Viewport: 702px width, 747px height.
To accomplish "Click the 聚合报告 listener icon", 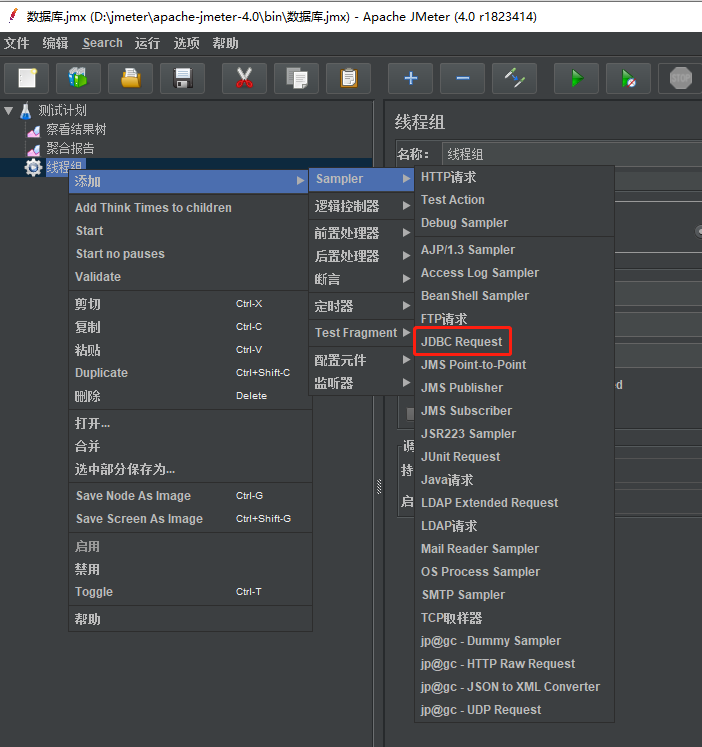I will (x=34, y=149).
